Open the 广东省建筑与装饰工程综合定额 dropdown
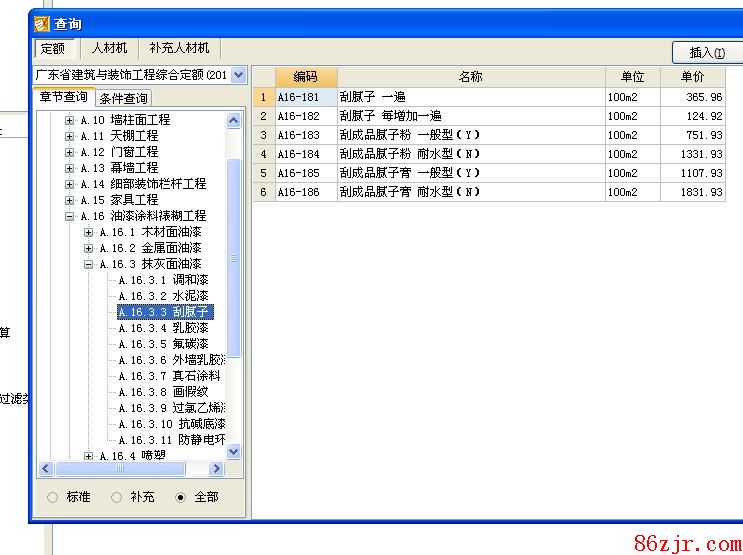Screen dimensions: 743x555 click(x=238, y=75)
